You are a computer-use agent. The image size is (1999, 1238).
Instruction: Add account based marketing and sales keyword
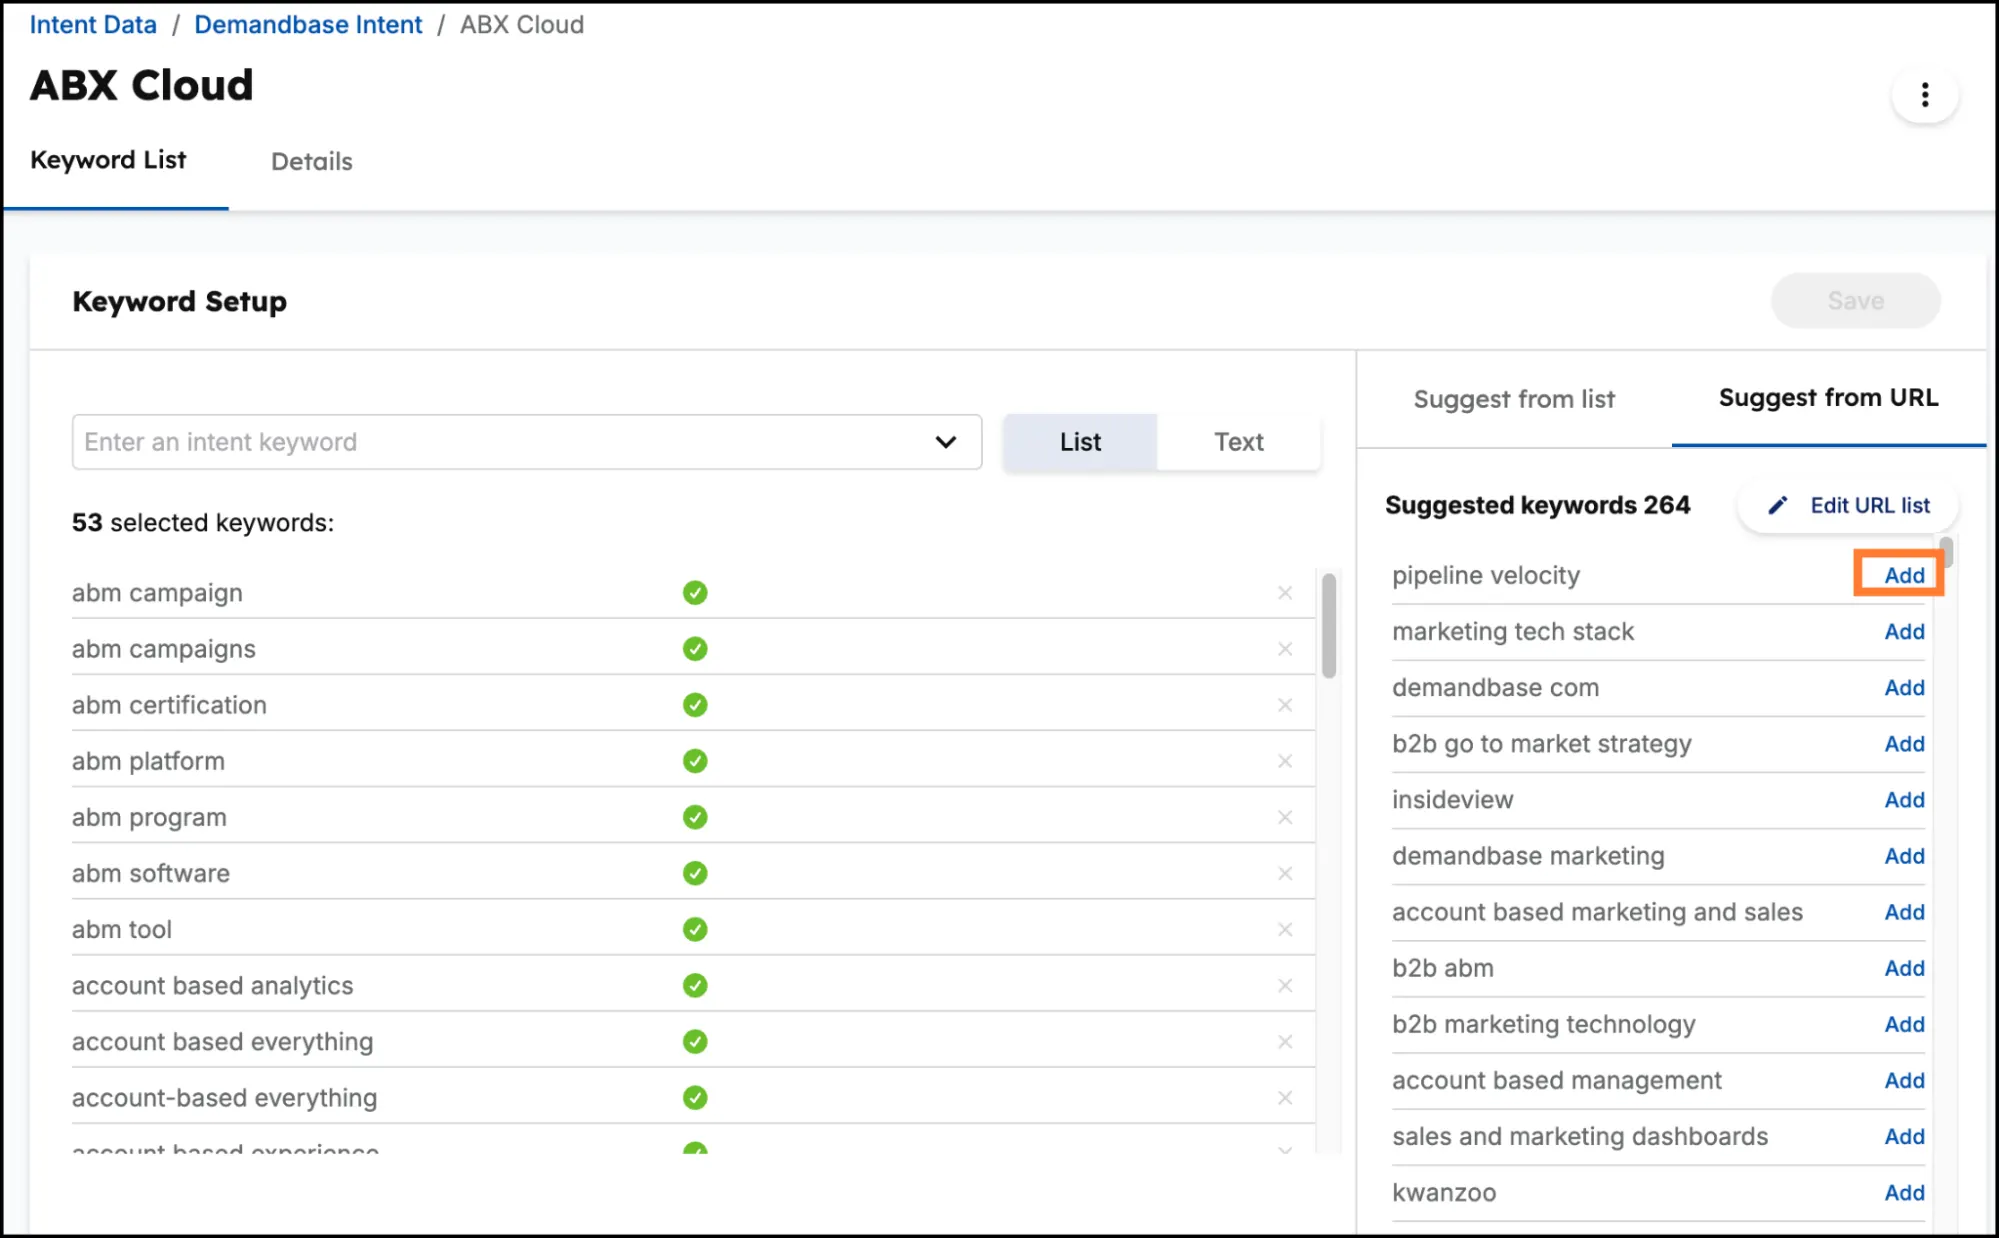[1904, 911]
